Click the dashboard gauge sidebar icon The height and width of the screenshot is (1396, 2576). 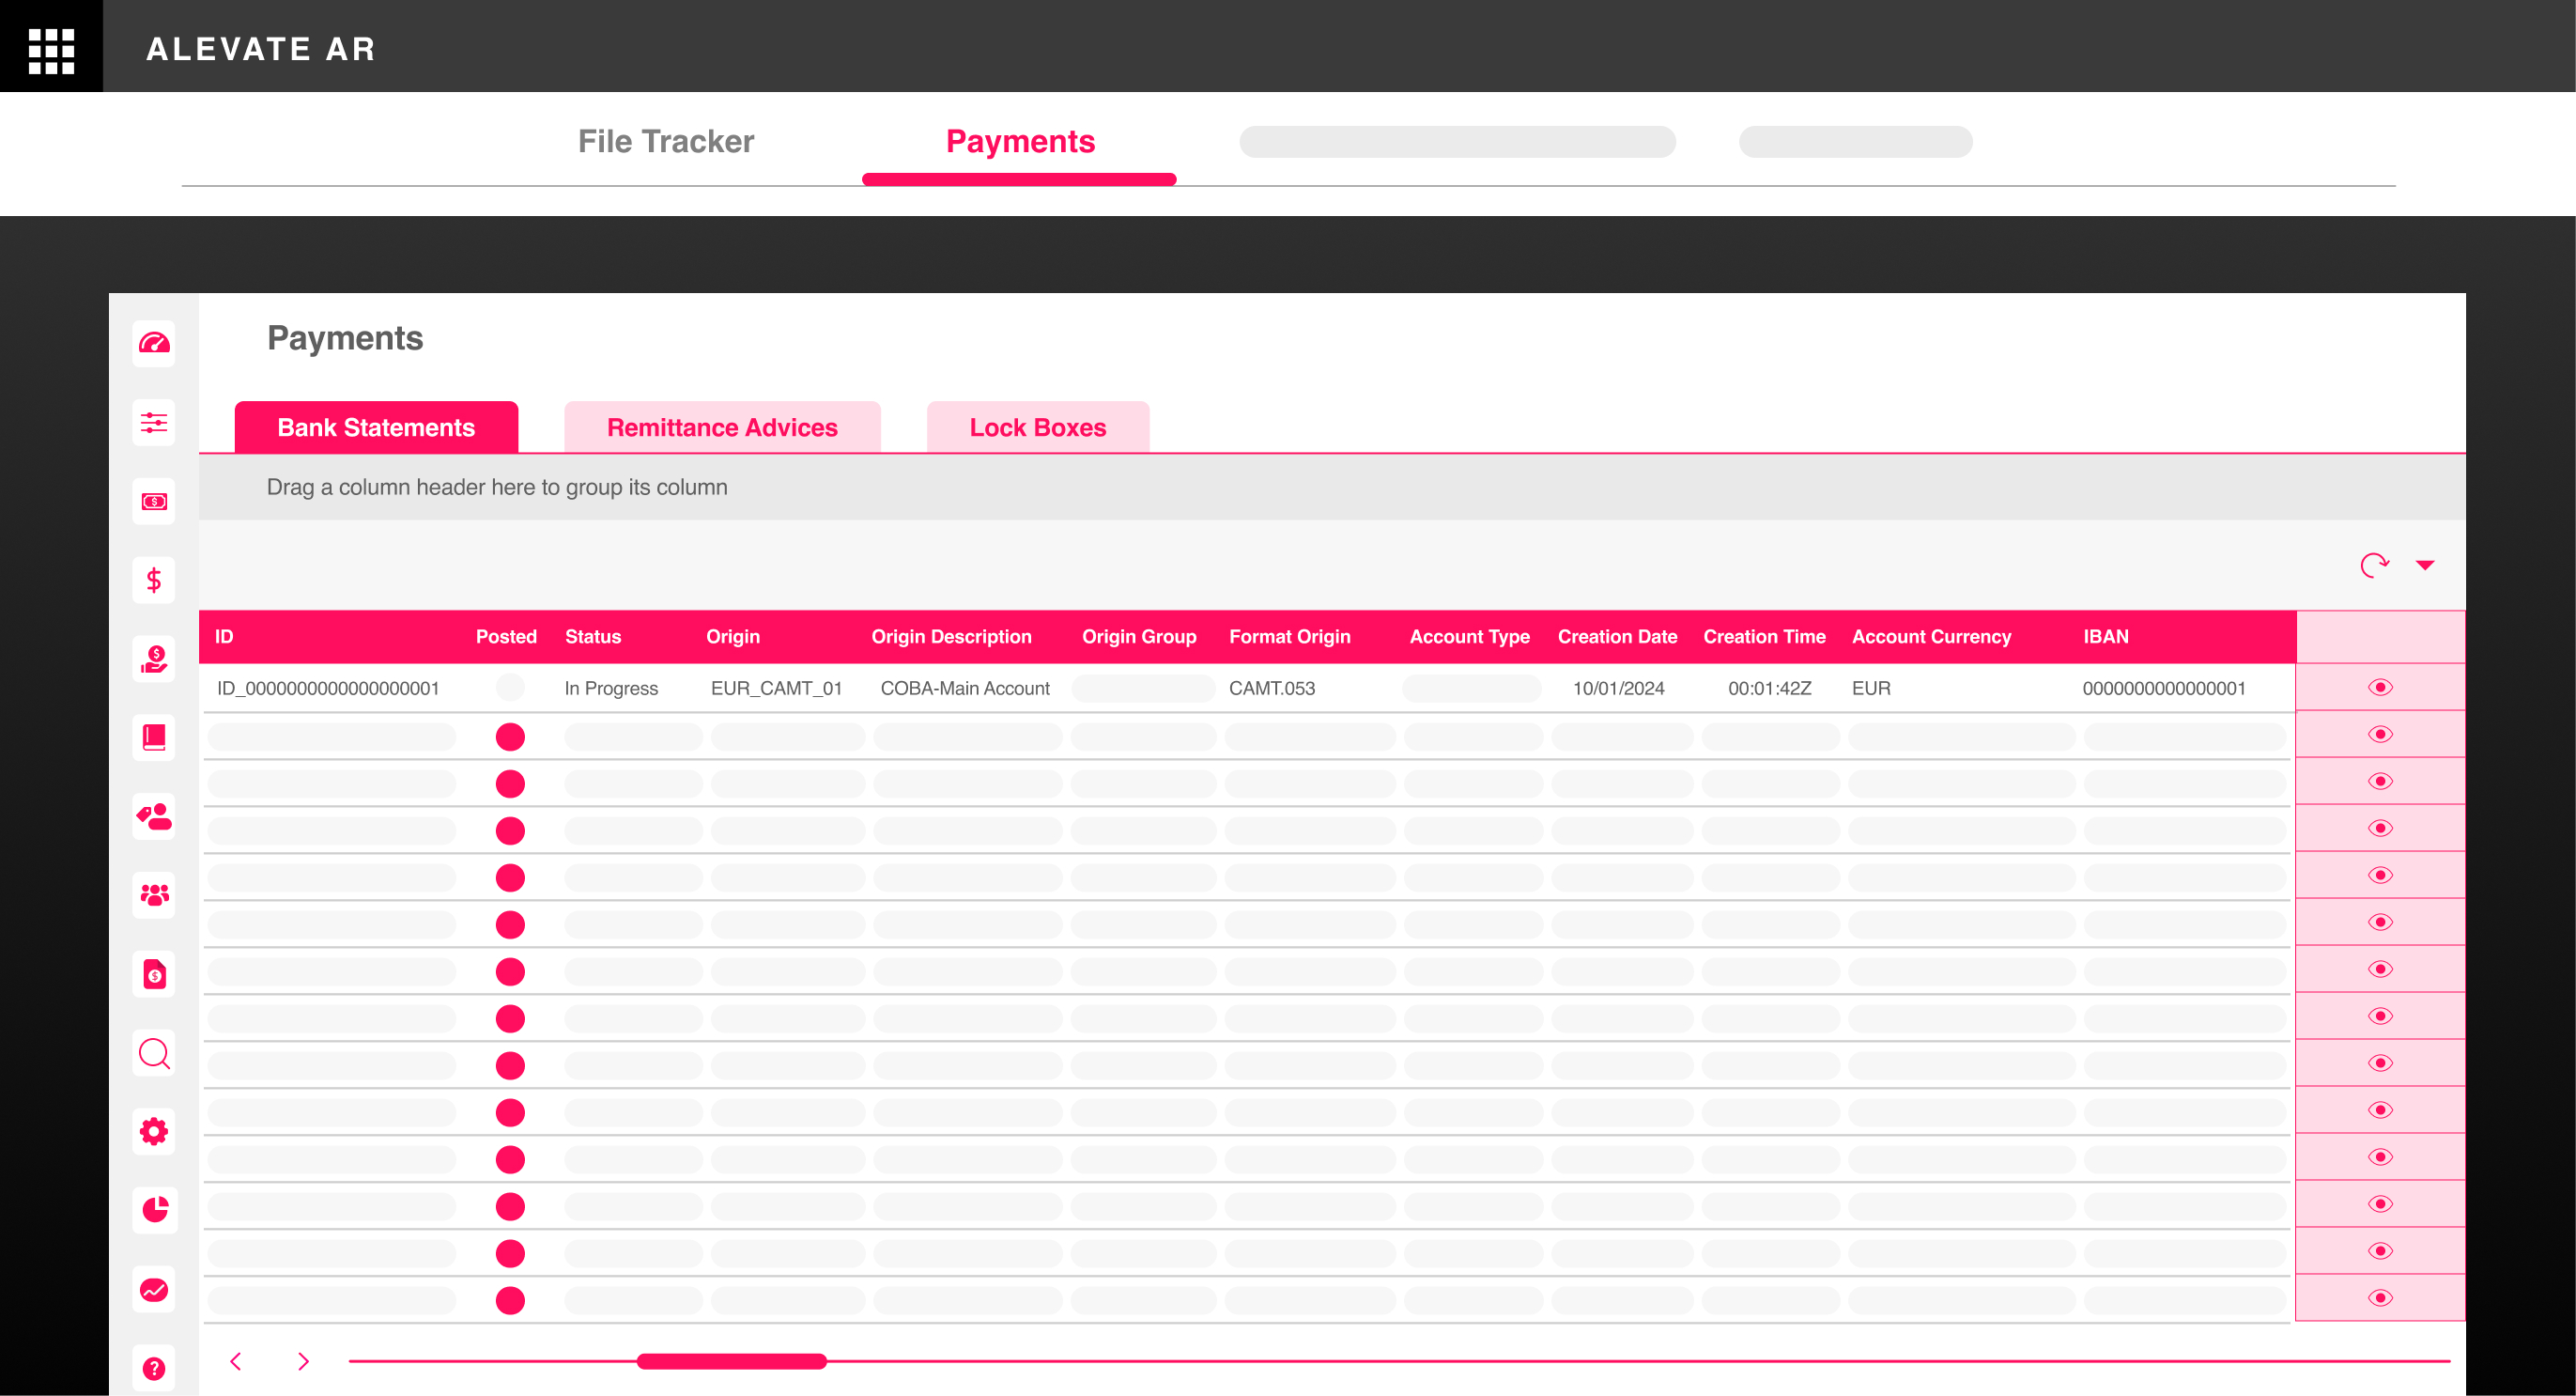tap(154, 343)
